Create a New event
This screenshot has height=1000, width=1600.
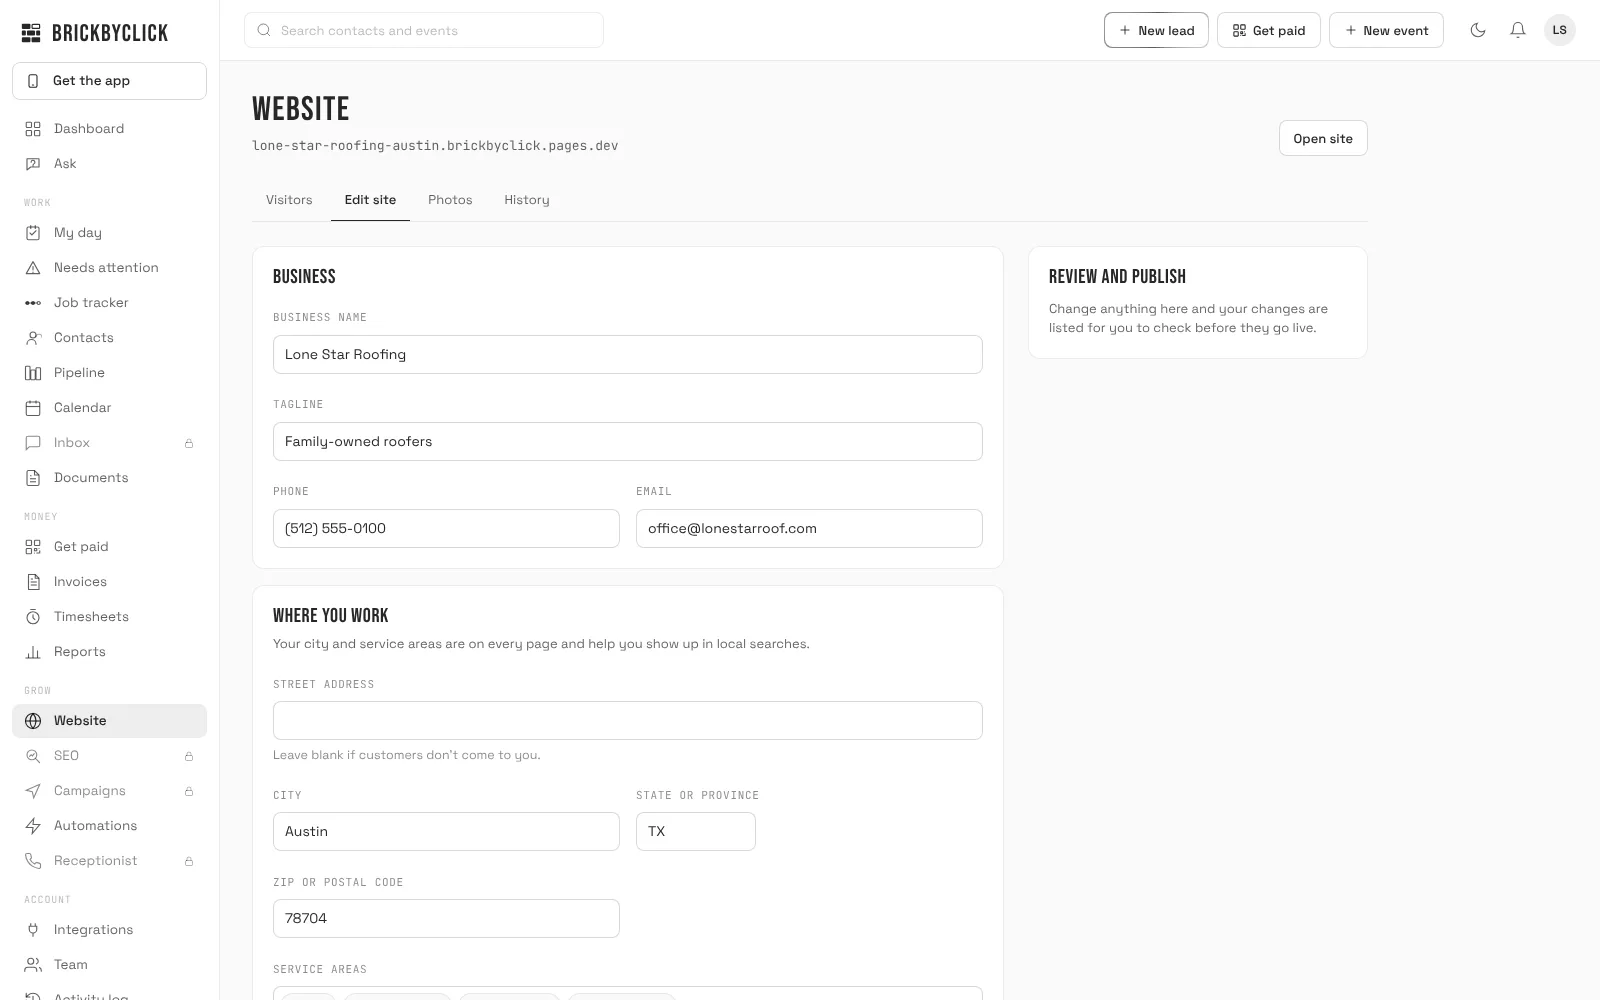click(x=1386, y=30)
